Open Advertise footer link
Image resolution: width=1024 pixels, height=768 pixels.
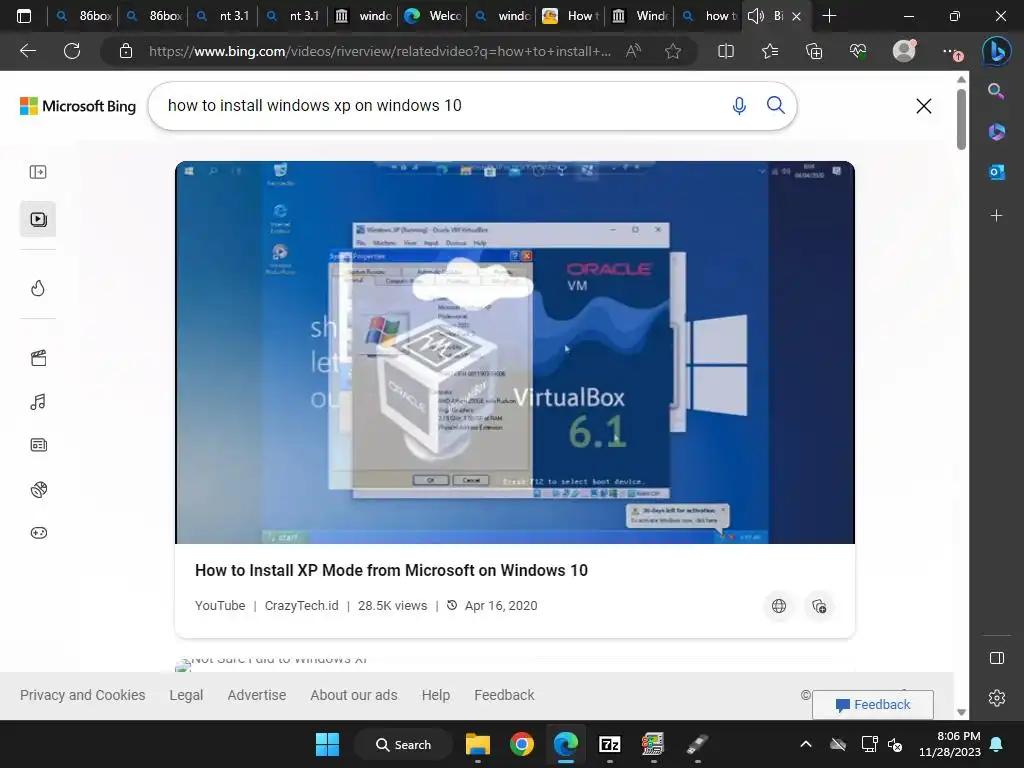pos(257,695)
